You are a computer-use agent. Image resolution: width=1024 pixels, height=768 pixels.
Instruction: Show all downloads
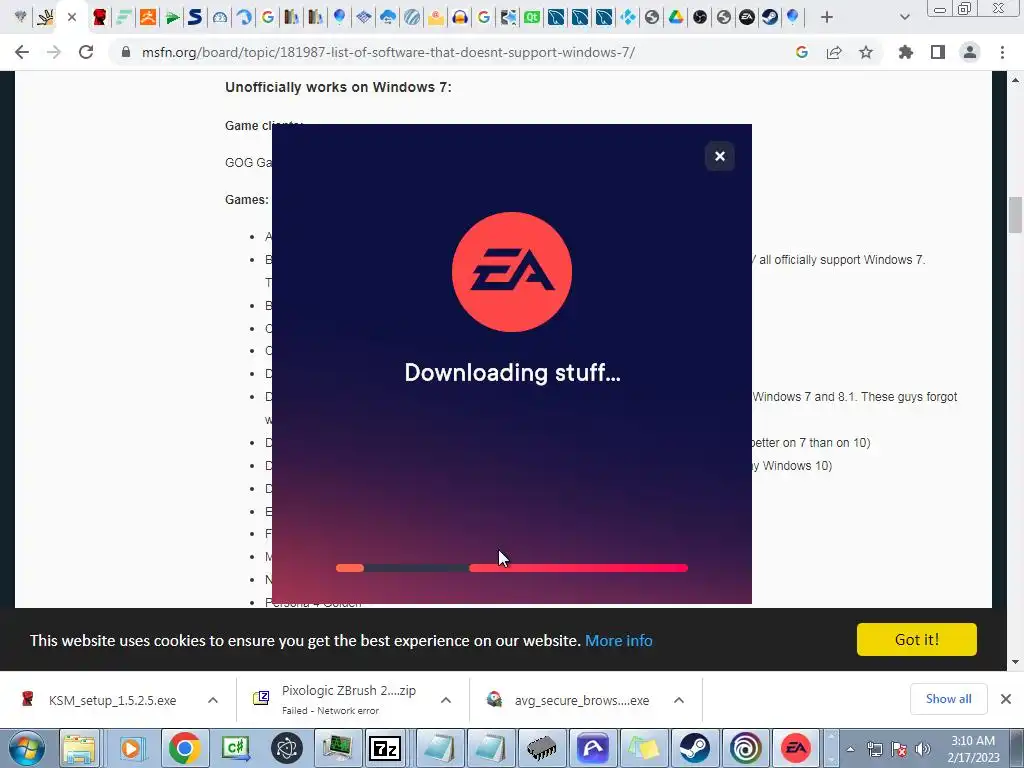point(948,699)
